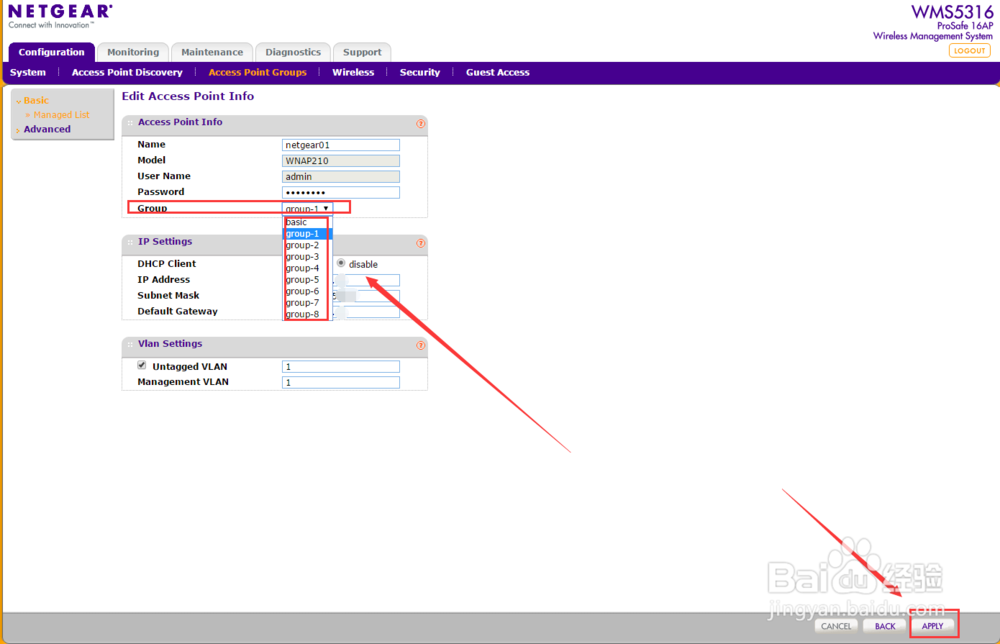Switch to the Monitoring tab
Viewport: 1000px width, 644px height.
tap(133, 52)
